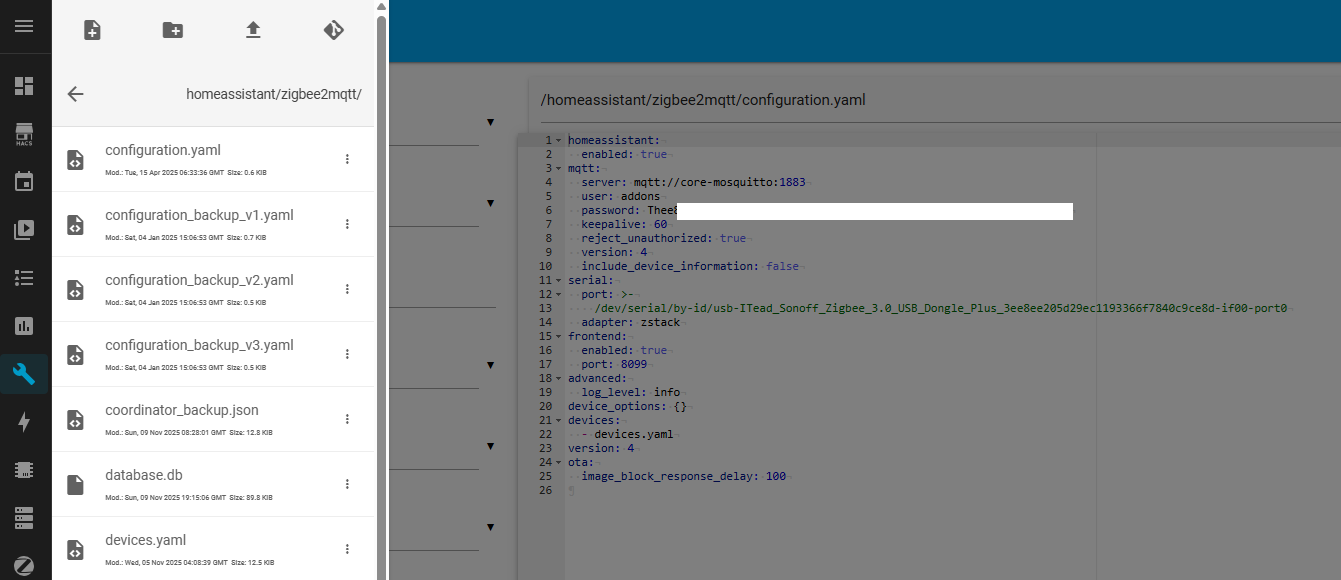Open coordinator_backup.json file

click(x=182, y=410)
